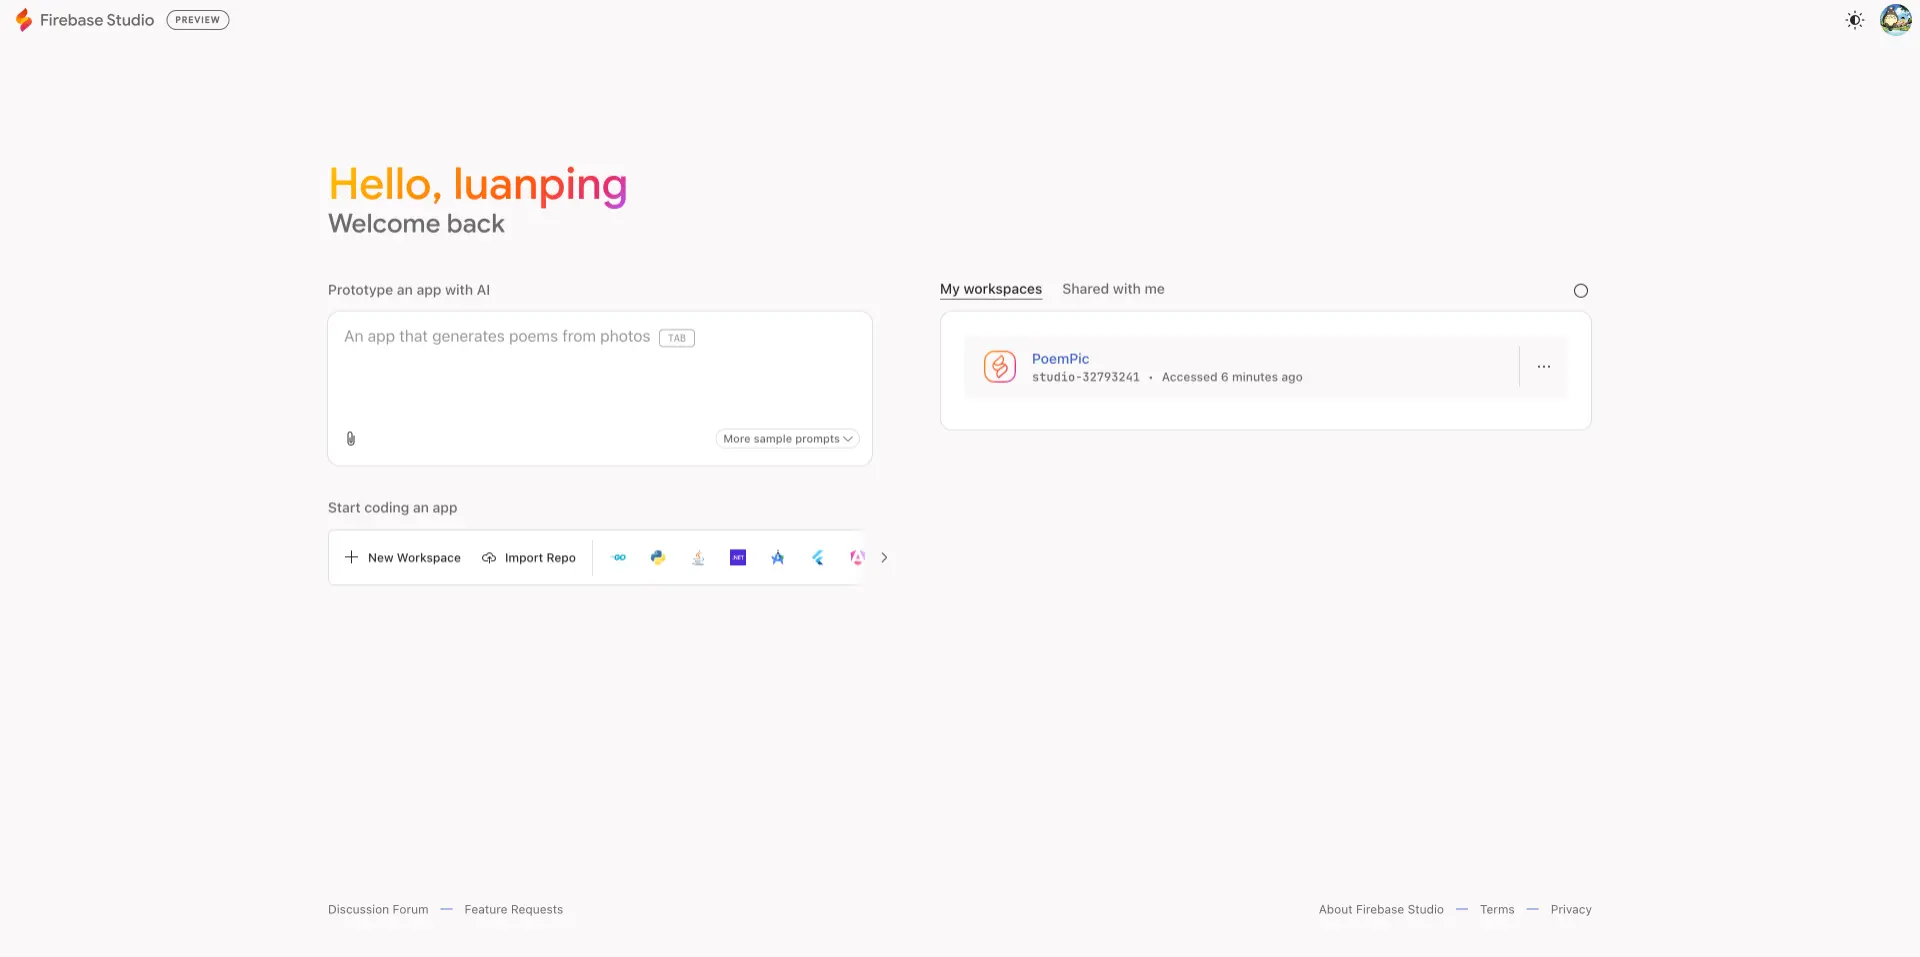Screen dimensions: 1920x957
Task: Switch to the Shared with me tab
Action: (x=1113, y=289)
